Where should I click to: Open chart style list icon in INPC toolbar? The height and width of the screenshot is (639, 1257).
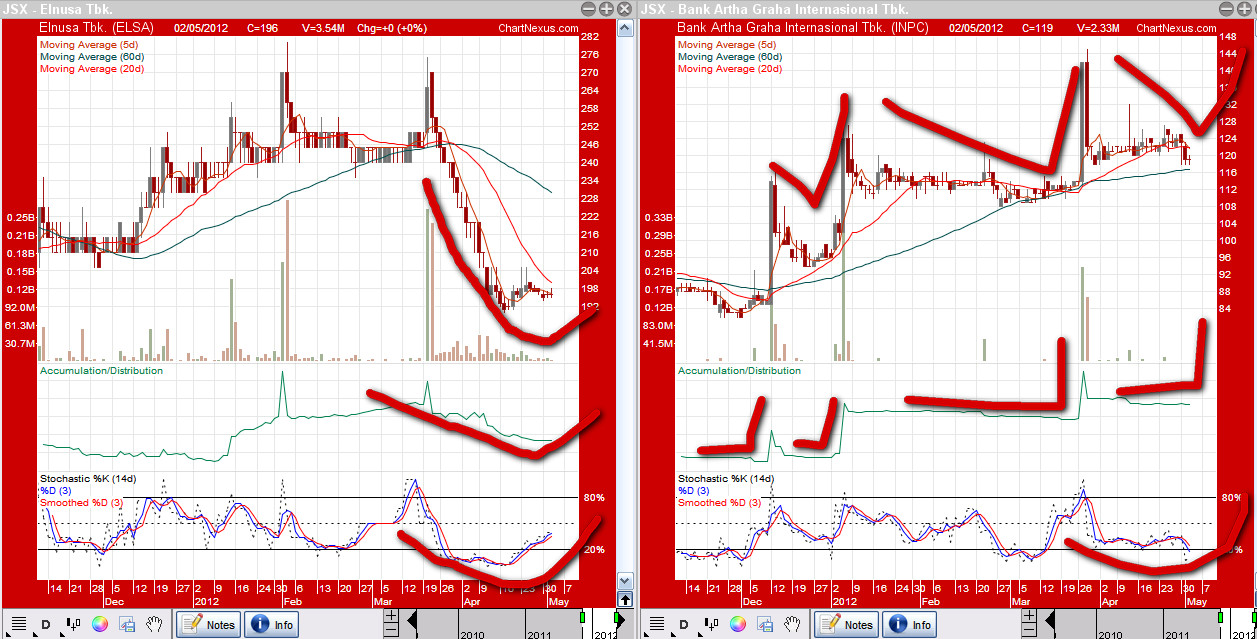coord(658,625)
